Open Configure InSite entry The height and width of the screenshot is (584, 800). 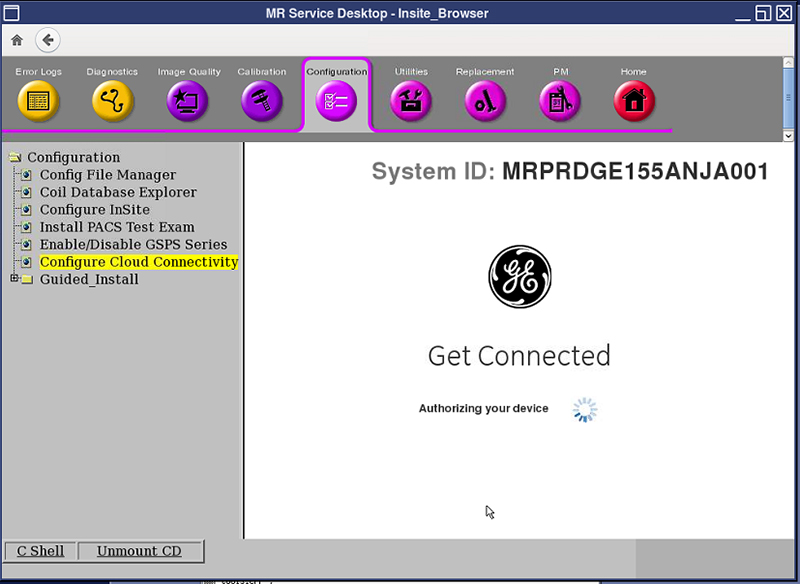pos(94,210)
